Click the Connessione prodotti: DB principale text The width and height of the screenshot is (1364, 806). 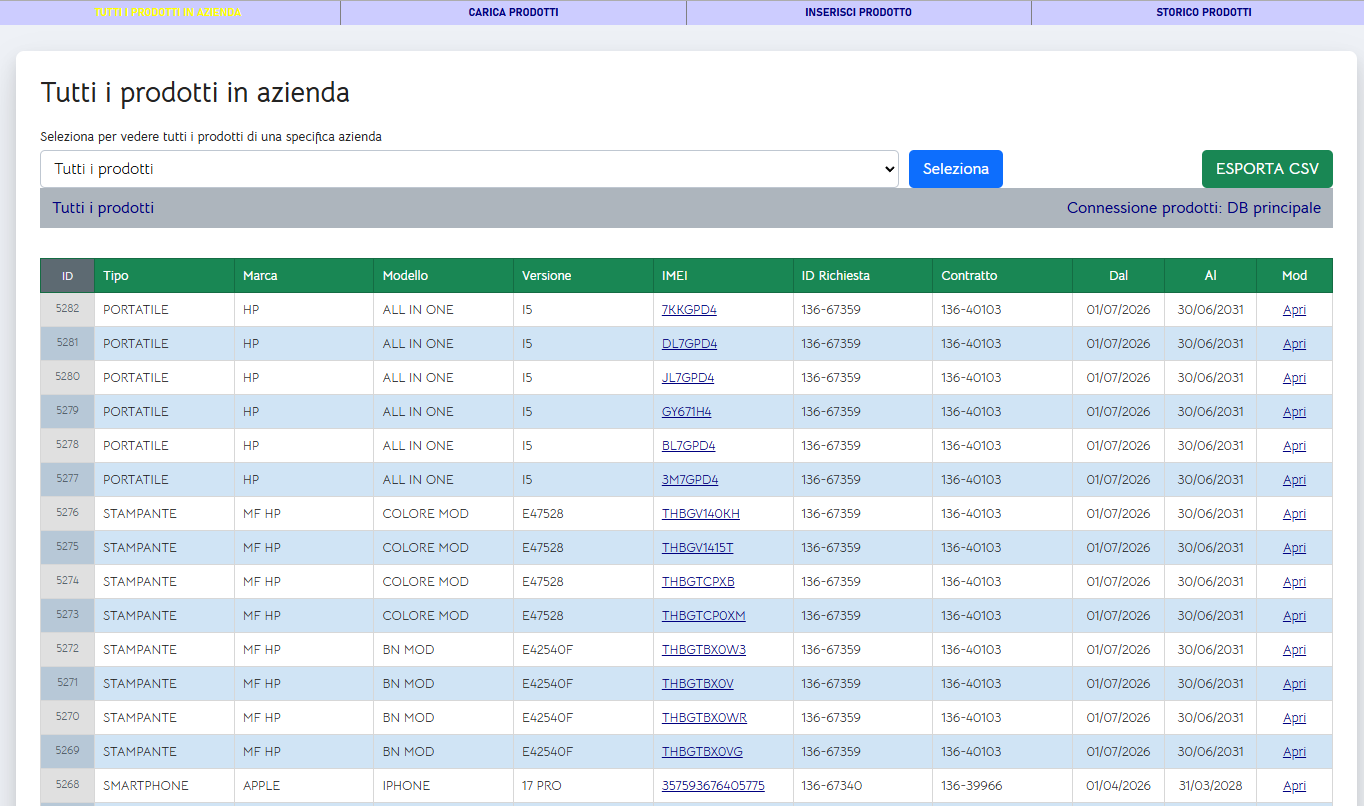[x=1194, y=208]
